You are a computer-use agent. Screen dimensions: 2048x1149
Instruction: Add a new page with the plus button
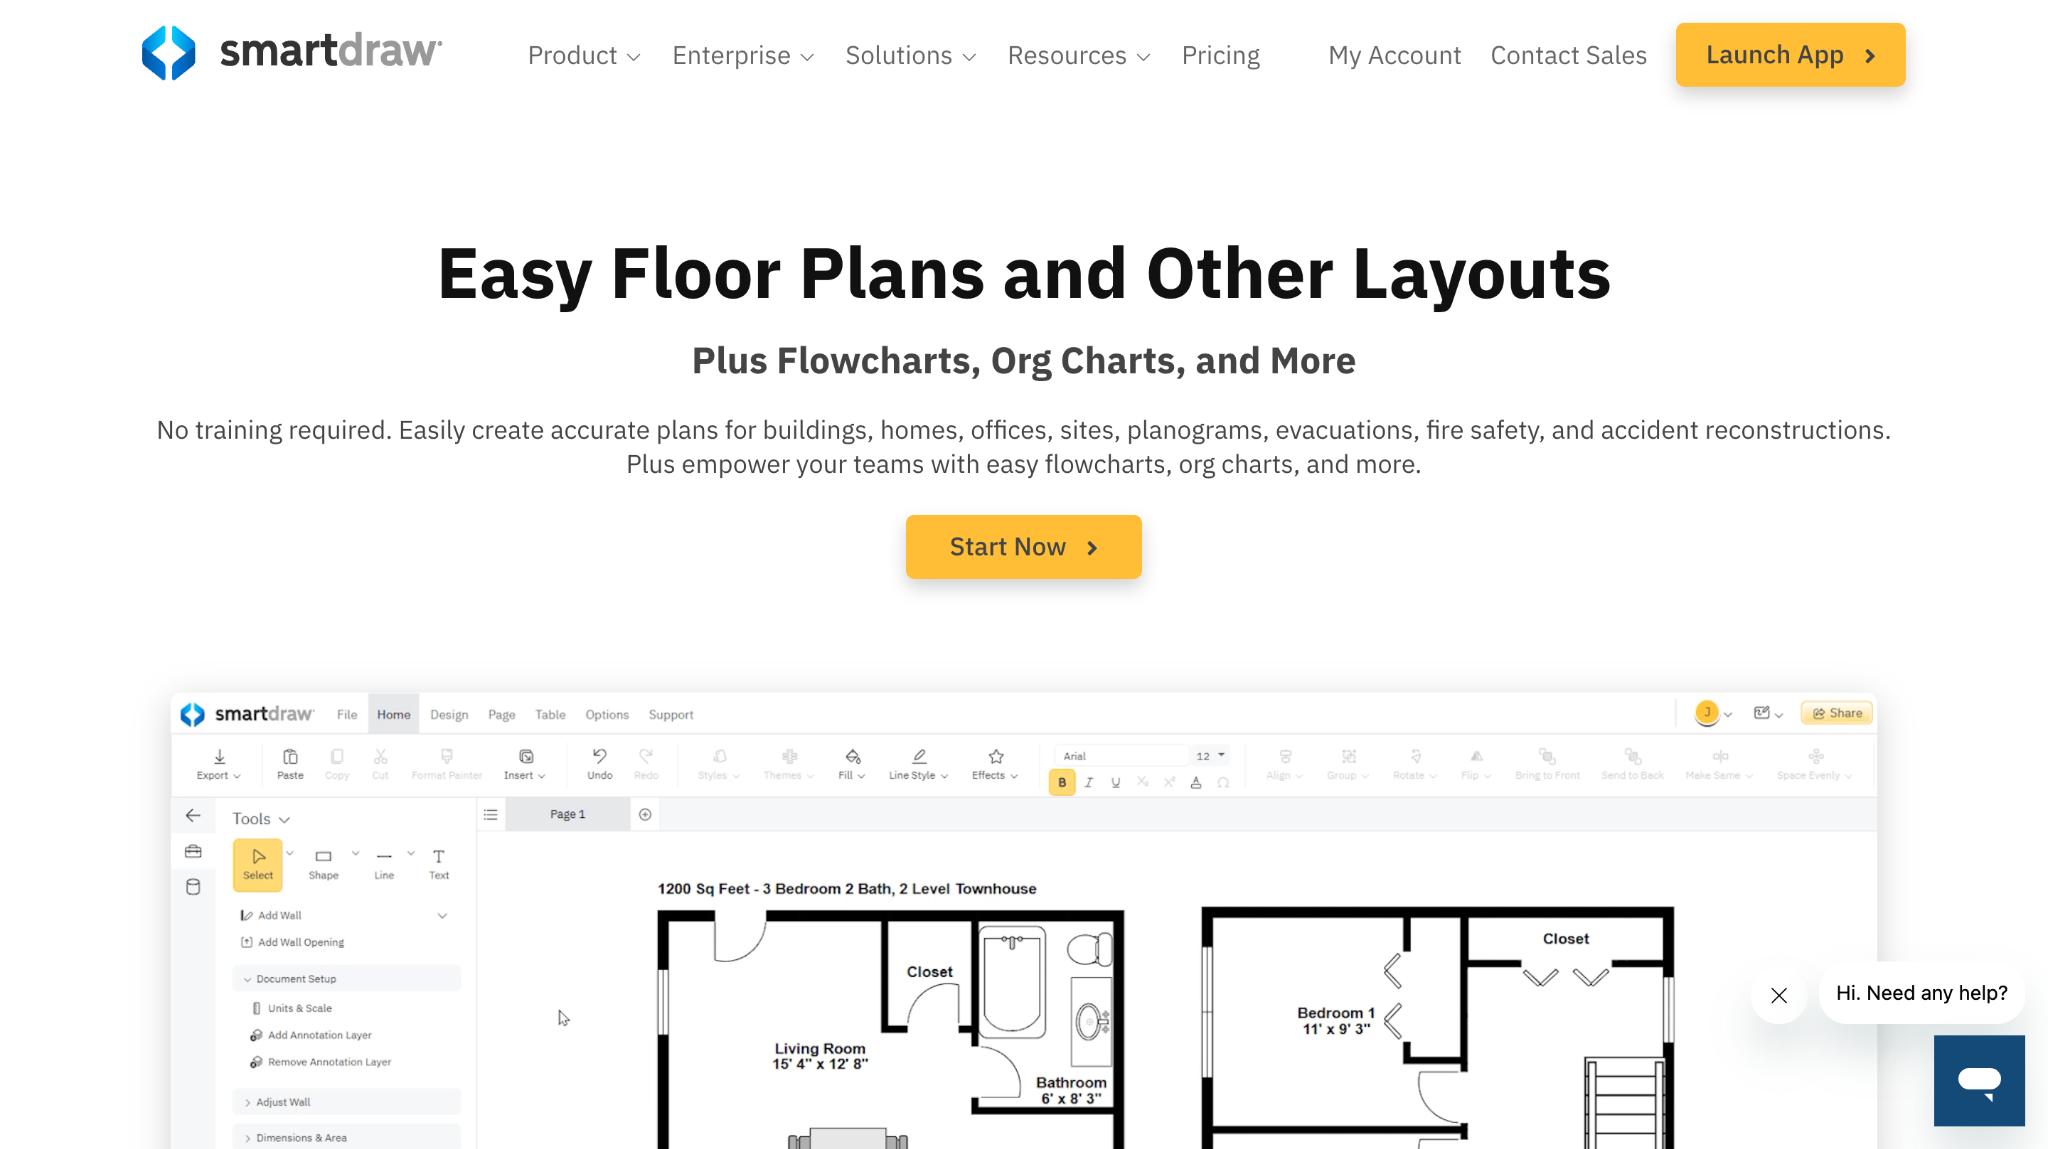point(644,814)
